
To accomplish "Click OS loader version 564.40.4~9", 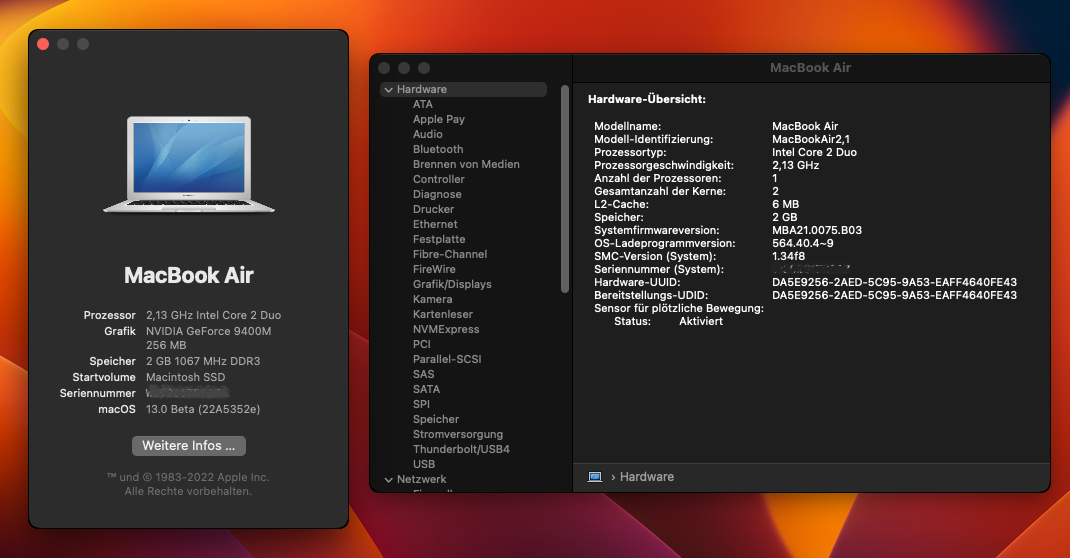I will click(802, 244).
